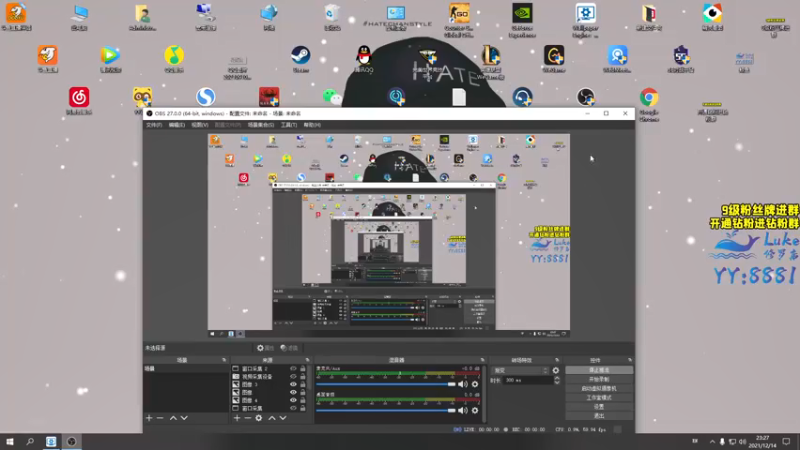Open the OBS Studio desktop shortcut
The height and width of the screenshot is (450, 800).
point(586,96)
